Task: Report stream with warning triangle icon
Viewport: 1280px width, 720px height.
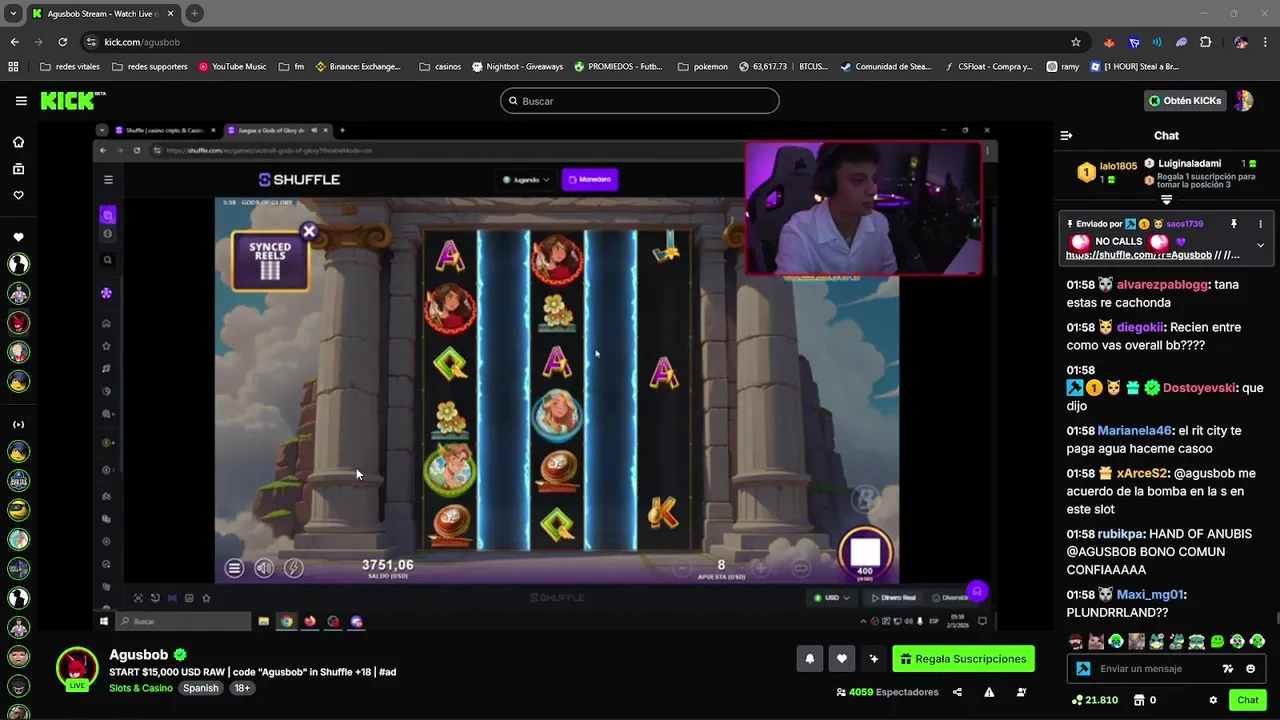Action: click(x=989, y=692)
